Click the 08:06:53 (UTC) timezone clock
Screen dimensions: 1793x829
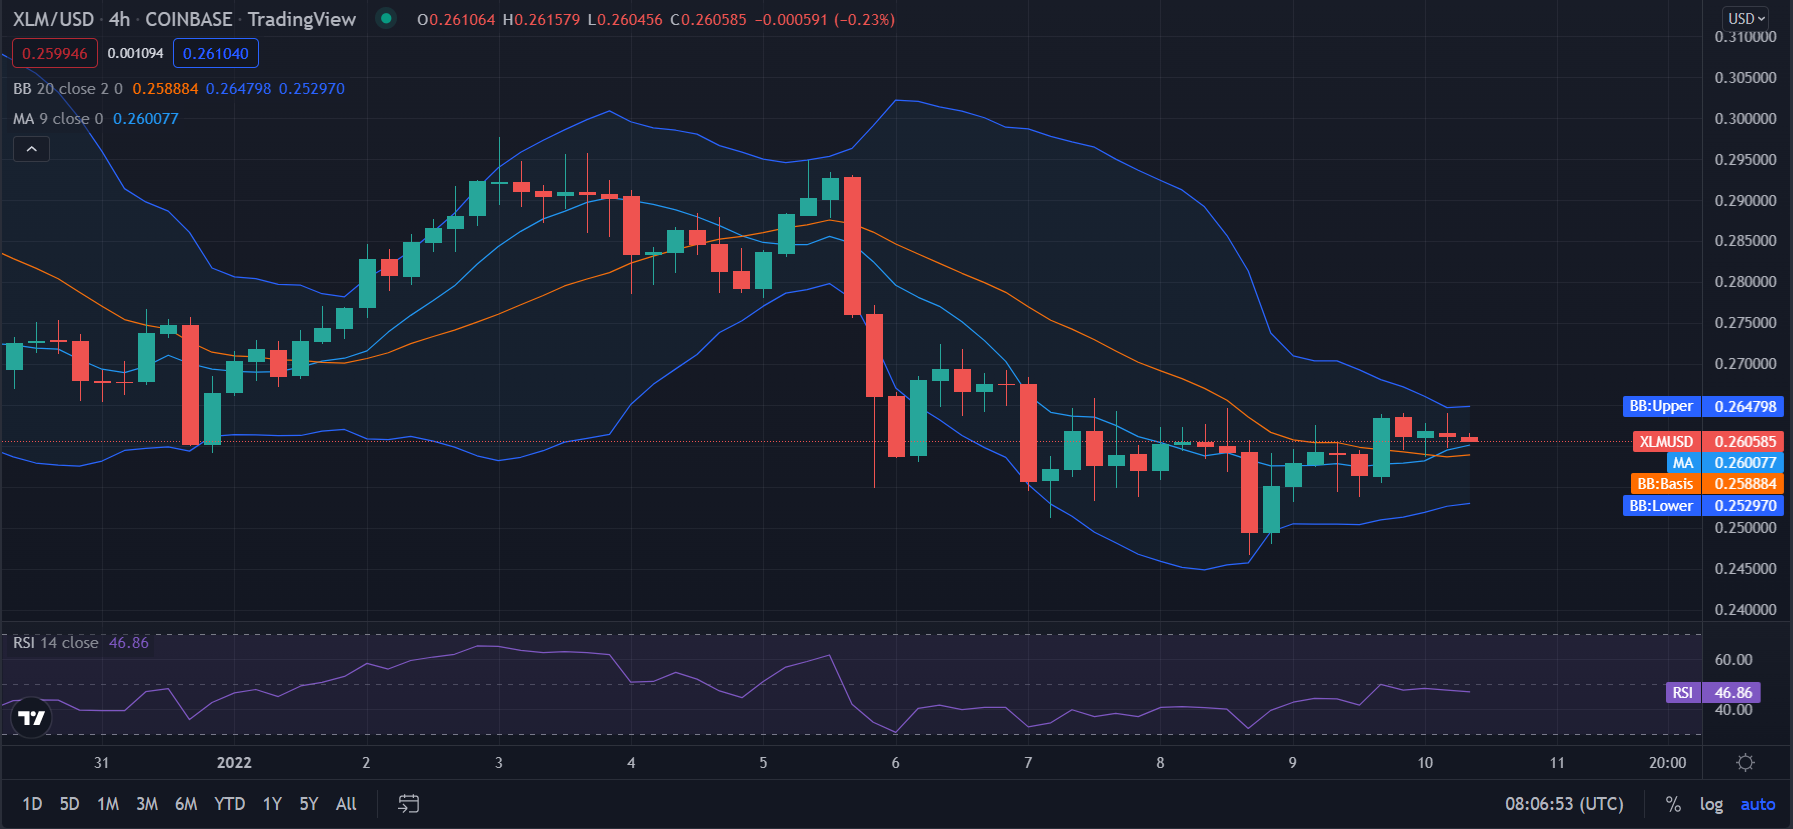1564,804
